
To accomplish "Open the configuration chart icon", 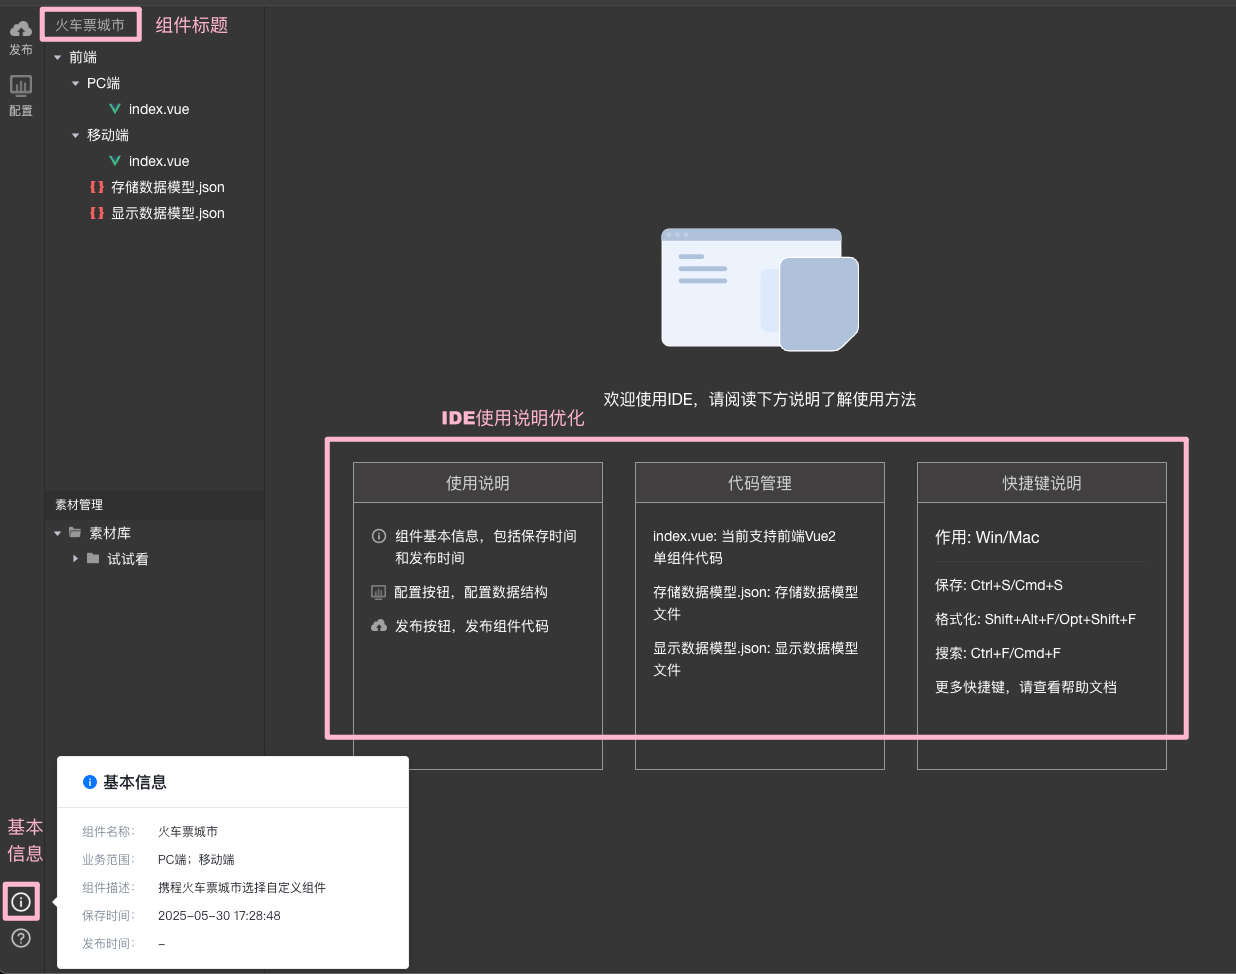I will point(21,86).
